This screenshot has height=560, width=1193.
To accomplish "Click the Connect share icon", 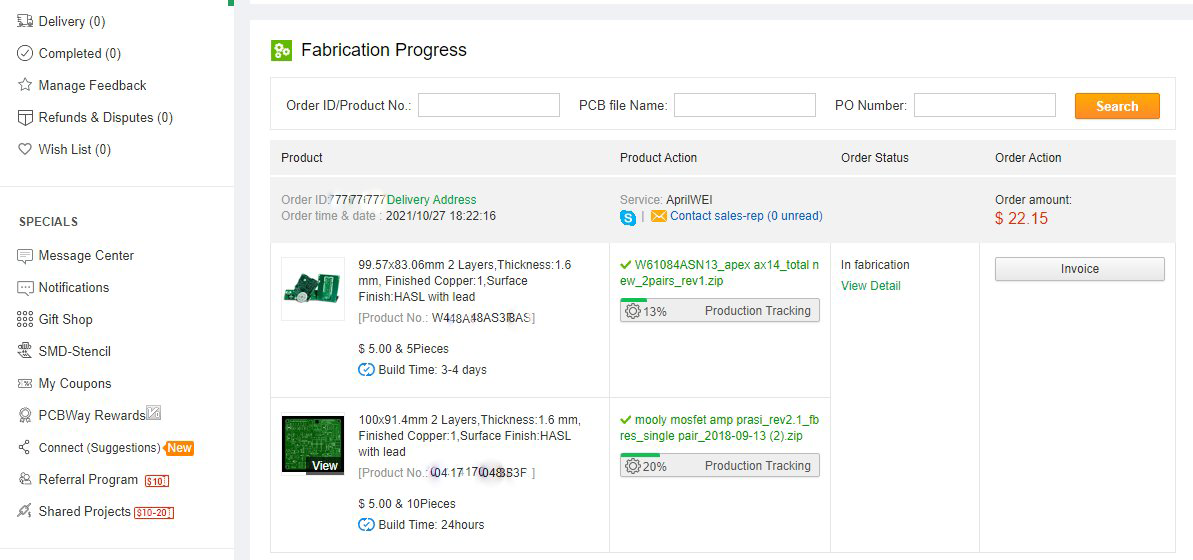I will 25,447.
